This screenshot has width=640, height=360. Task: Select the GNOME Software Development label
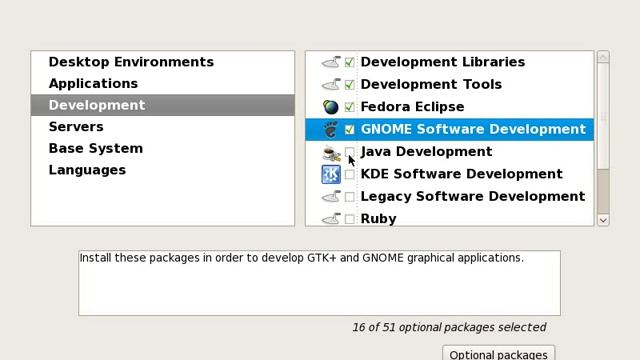tap(473, 129)
